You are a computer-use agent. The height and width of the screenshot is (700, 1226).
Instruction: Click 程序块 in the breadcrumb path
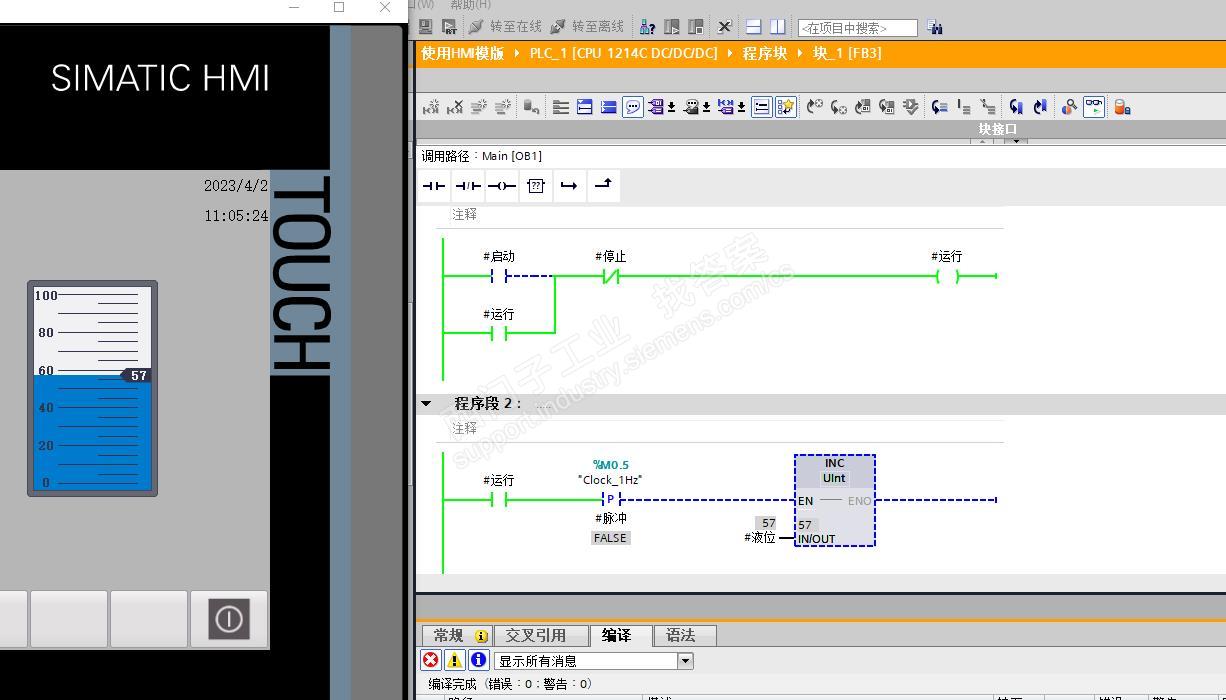tap(765, 53)
